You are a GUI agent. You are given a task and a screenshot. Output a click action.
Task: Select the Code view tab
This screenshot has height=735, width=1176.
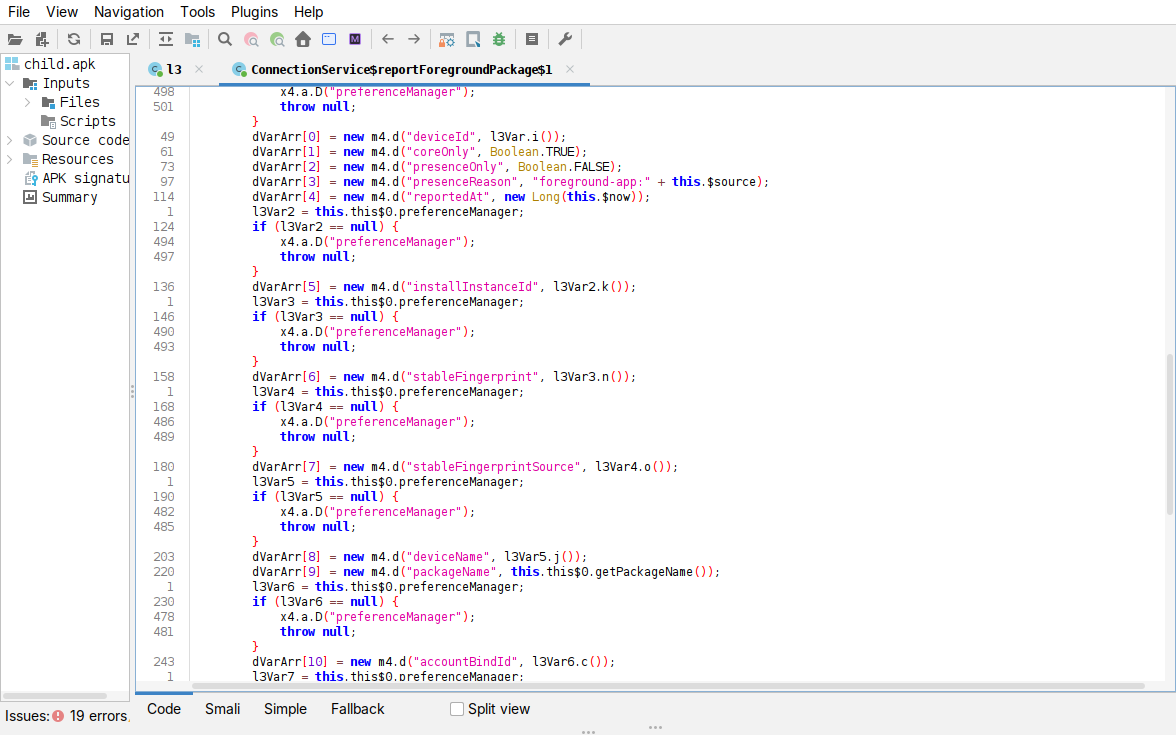pos(164,710)
